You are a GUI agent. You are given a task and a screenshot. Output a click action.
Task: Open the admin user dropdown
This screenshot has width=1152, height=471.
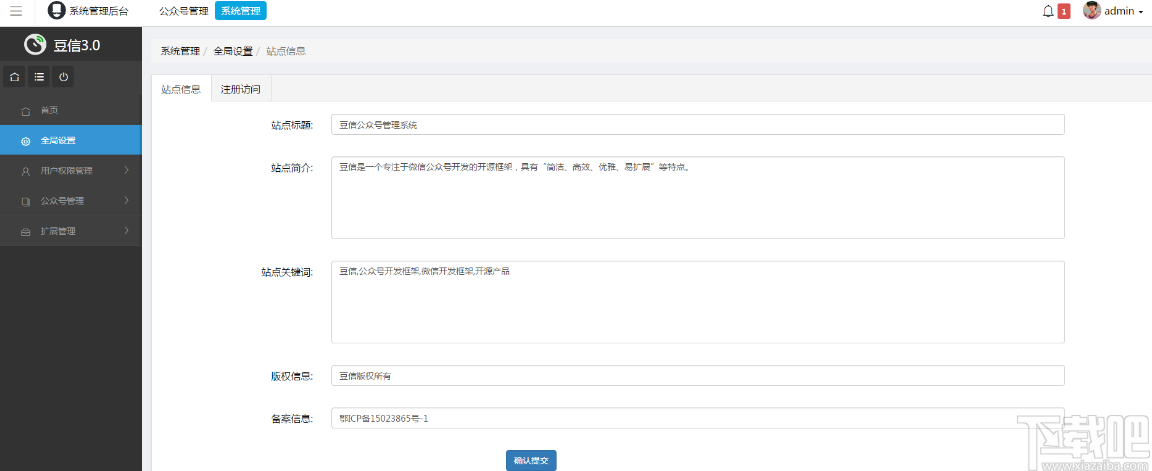pos(1123,11)
